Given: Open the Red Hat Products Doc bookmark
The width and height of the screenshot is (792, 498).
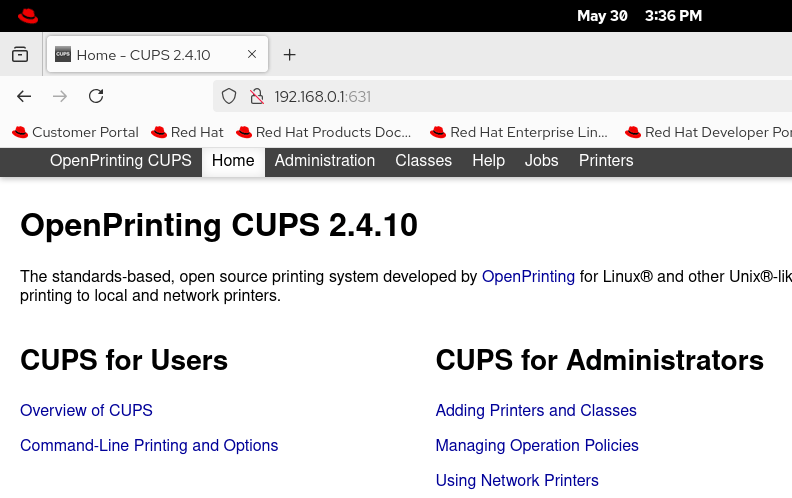Looking at the screenshot, I should 324,132.
